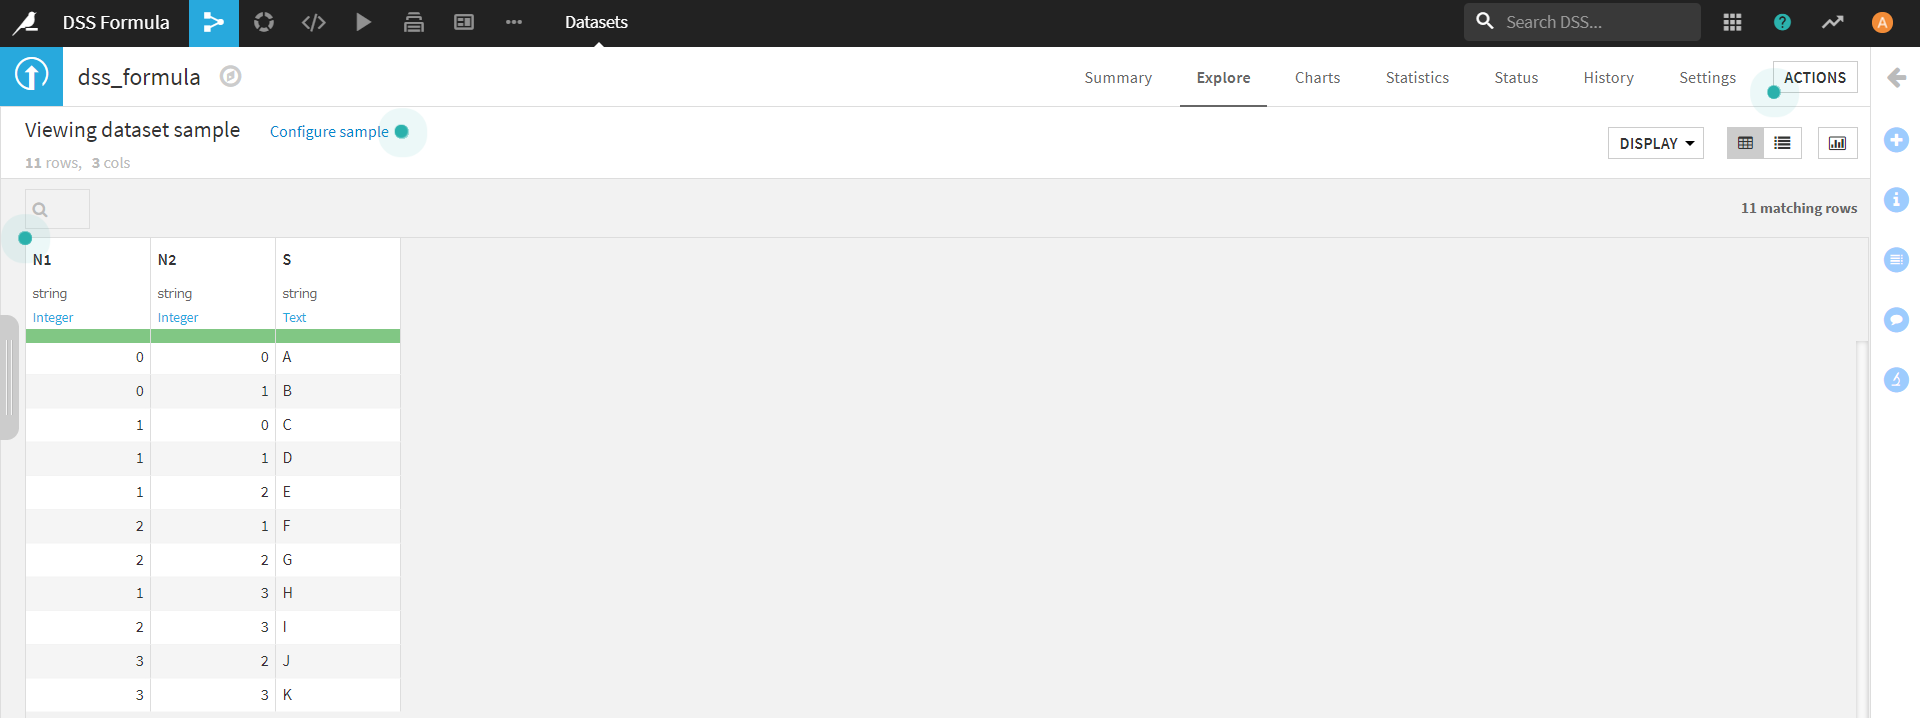Click the left panel handle
Screen dimensions: 1920x718
pos(9,378)
